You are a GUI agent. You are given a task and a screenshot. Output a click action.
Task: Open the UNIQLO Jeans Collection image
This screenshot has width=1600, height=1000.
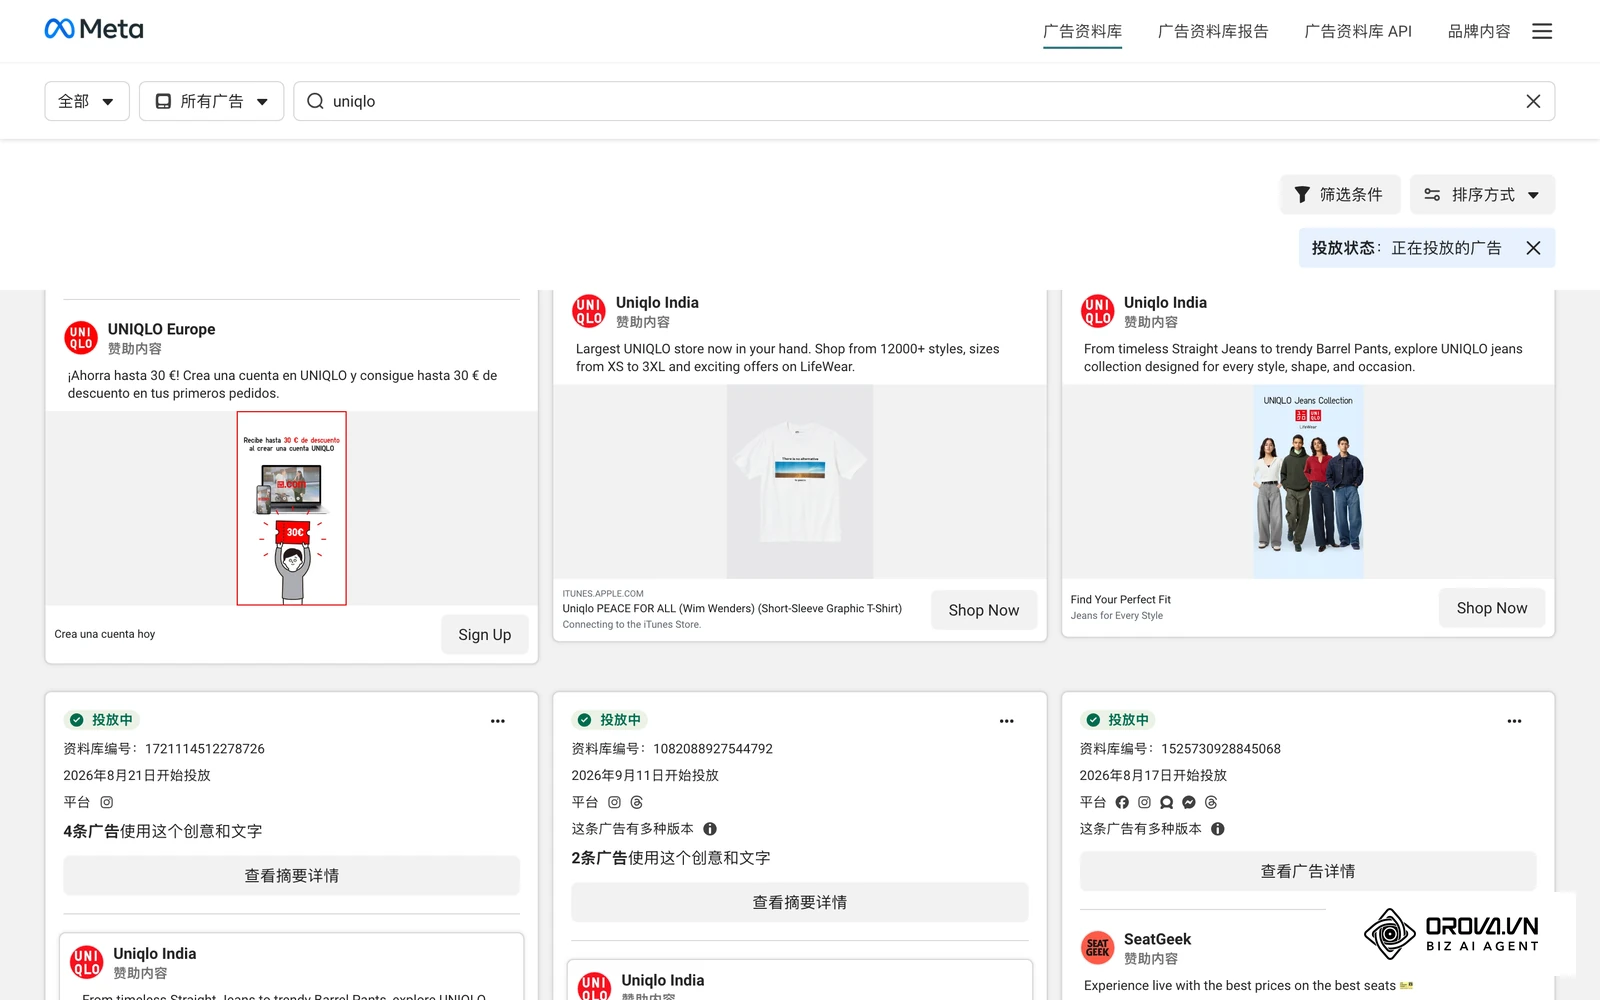(1308, 482)
